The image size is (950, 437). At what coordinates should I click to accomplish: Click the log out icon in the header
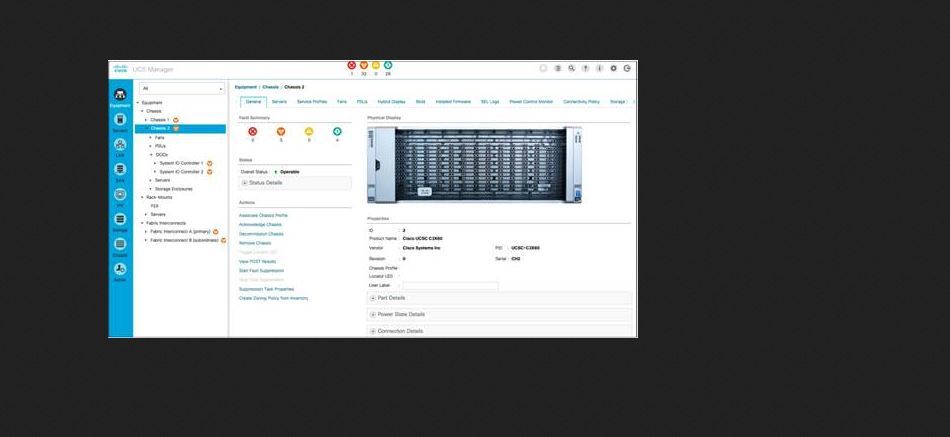627,68
